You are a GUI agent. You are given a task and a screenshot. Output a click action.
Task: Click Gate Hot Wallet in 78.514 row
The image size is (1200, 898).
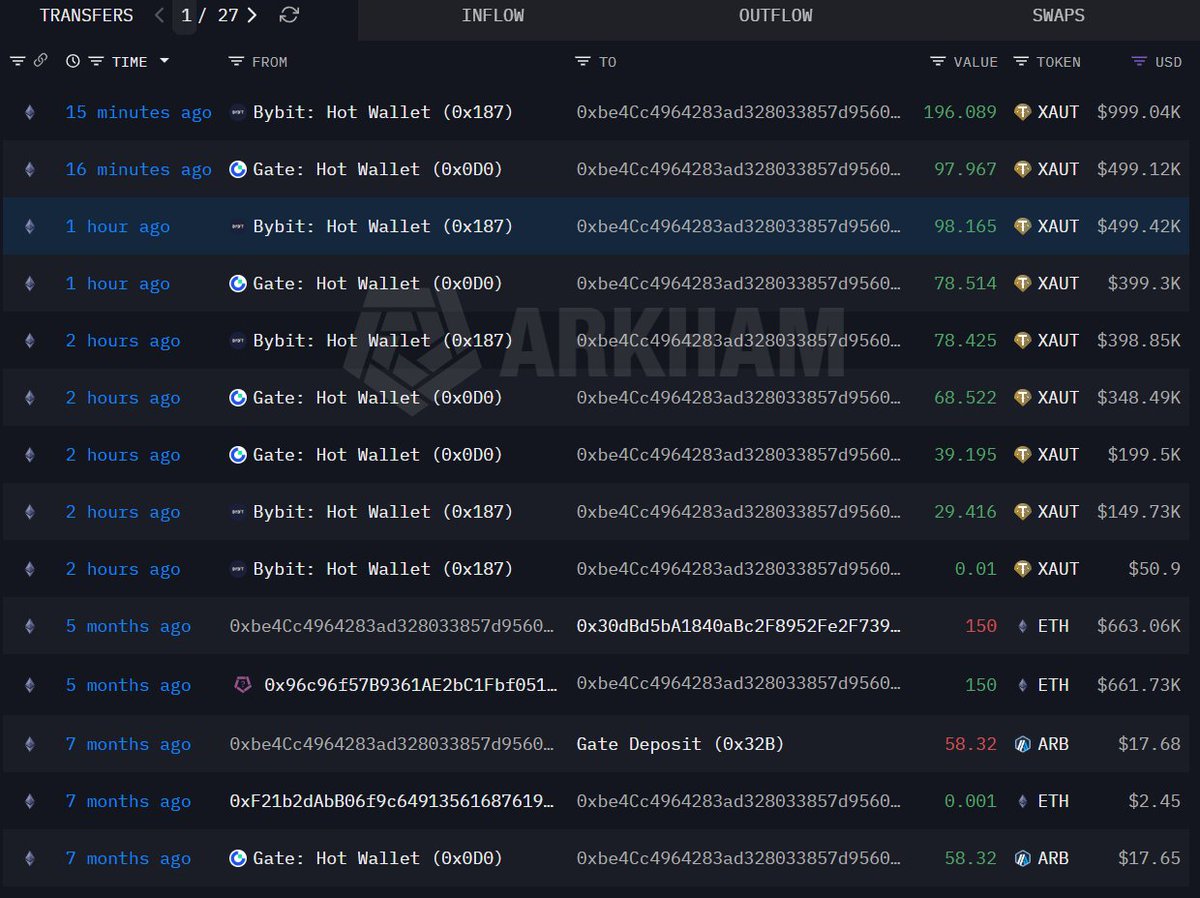(378, 283)
